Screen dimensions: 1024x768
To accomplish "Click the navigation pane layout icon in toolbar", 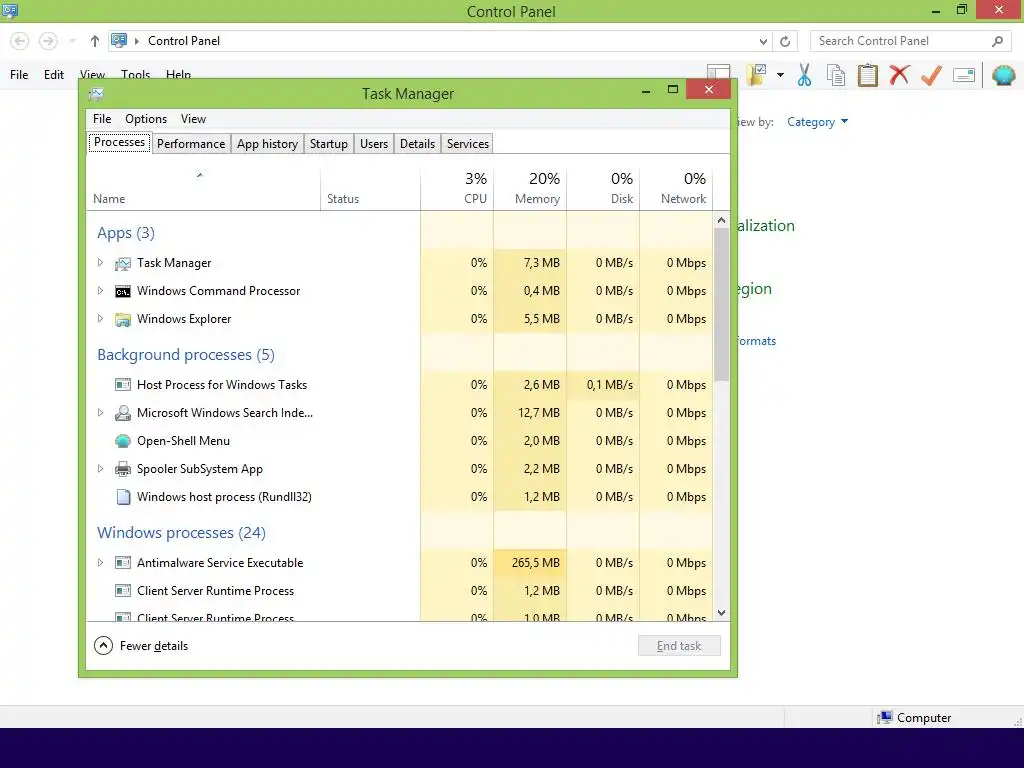I will 718,72.
